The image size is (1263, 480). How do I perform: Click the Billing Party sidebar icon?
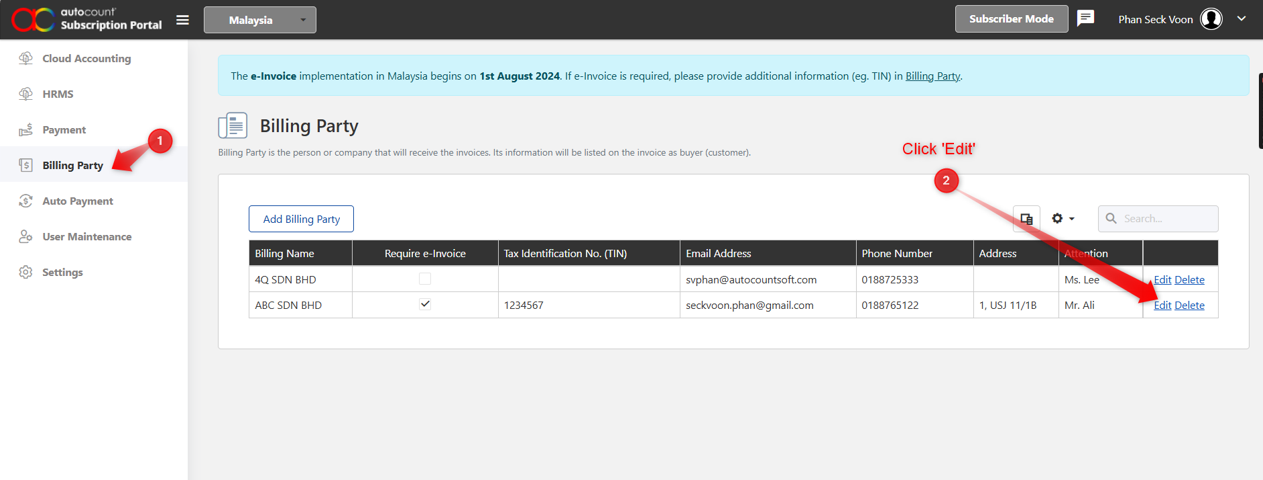pyautogui.click(x=26, y=165)
